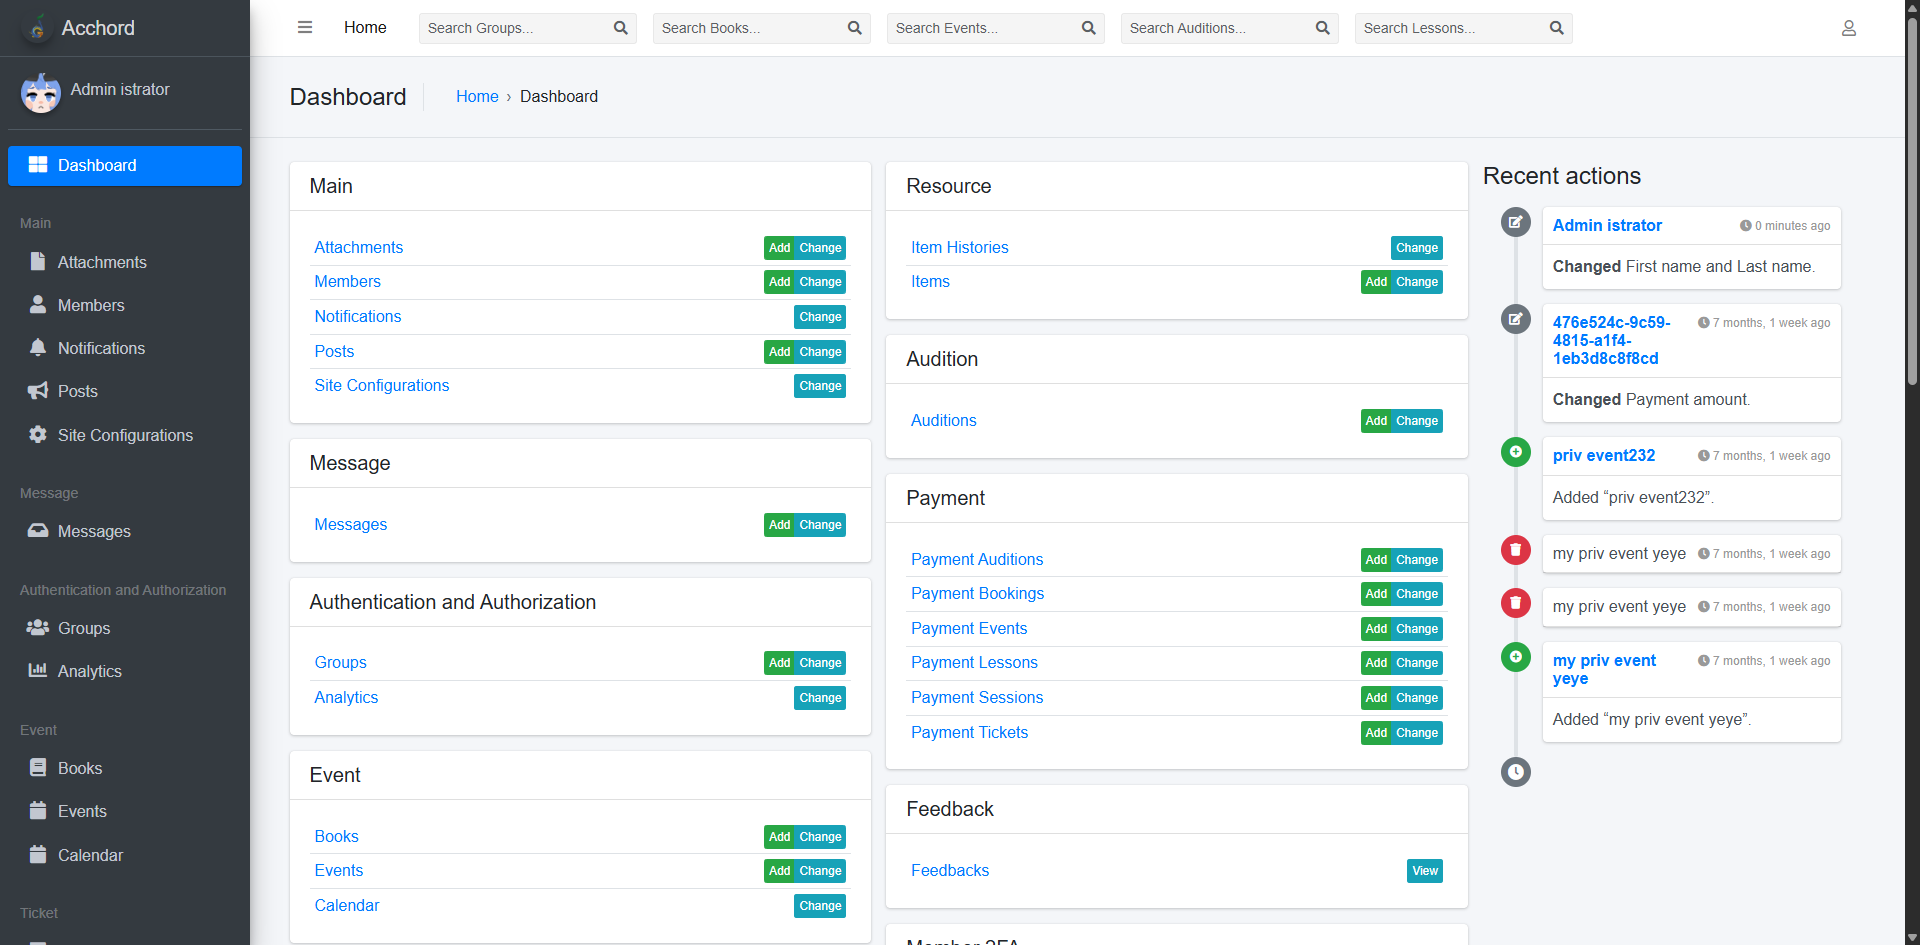Select Site Configurations in sidebar
Image resolution: width=1920 pixels, height=945 pixels.
click(x=125, y=435)
